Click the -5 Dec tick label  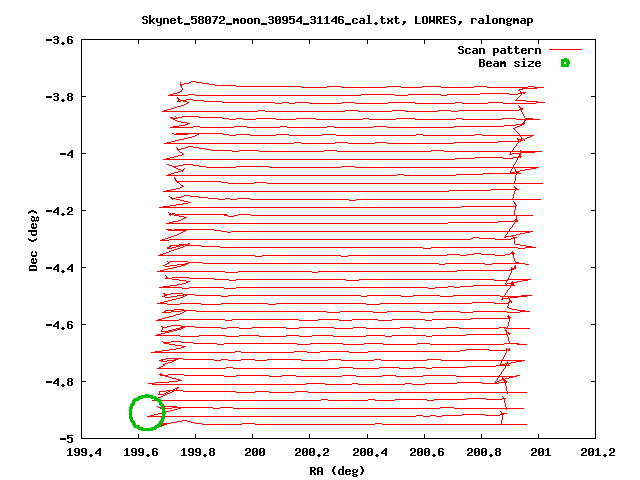click(67, 439)
